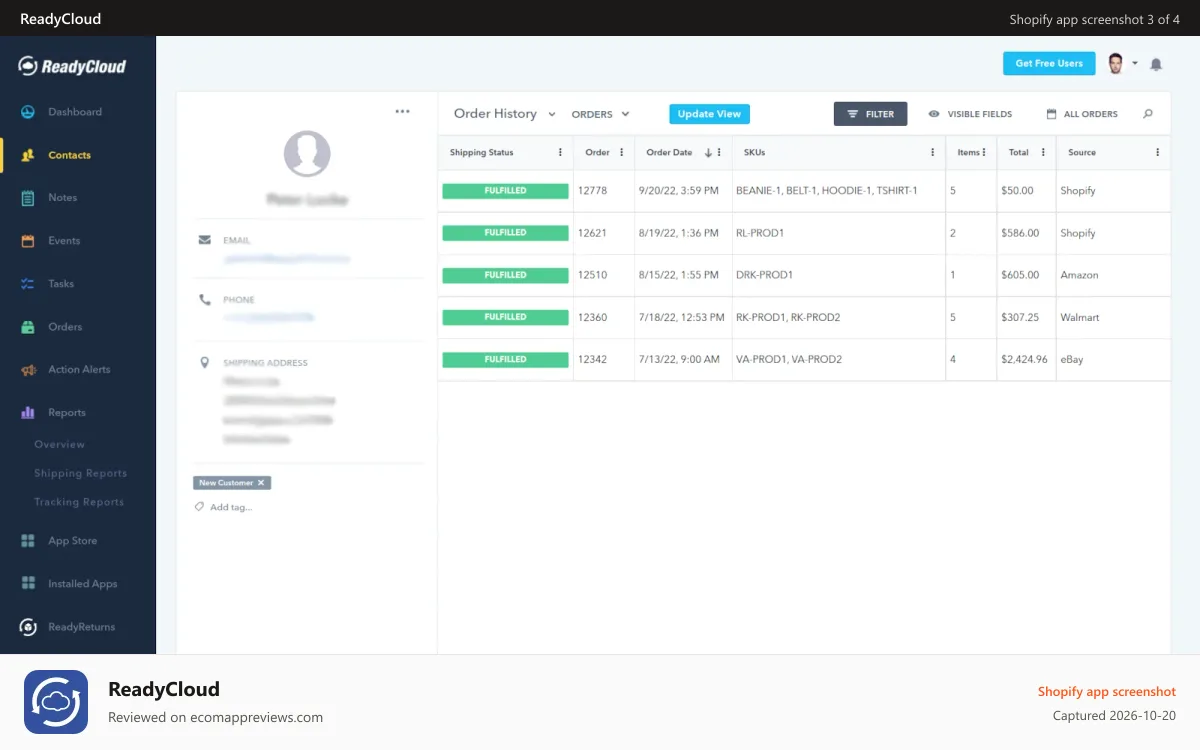Click the FILTER button

pyautogui.click(x=870, y=114)
